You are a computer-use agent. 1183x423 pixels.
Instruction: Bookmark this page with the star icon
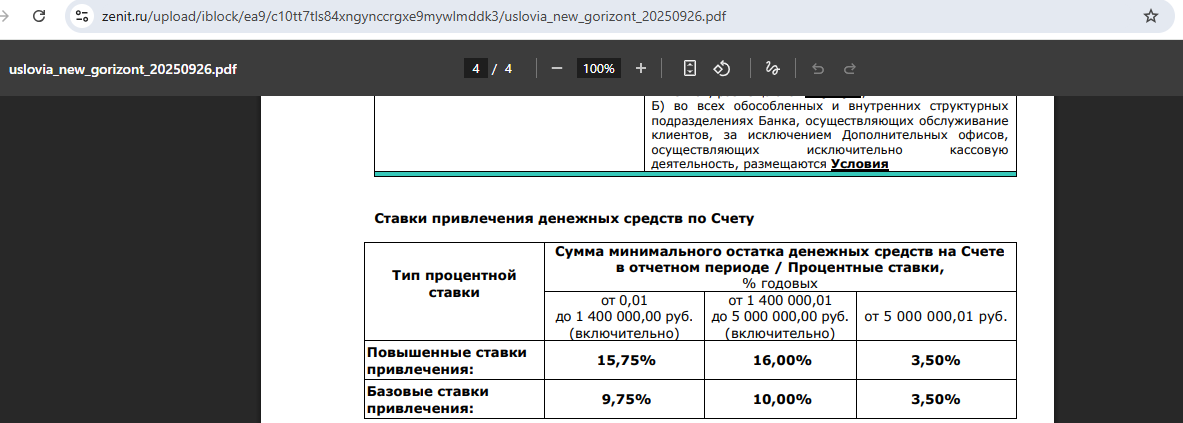point(1150,16)
